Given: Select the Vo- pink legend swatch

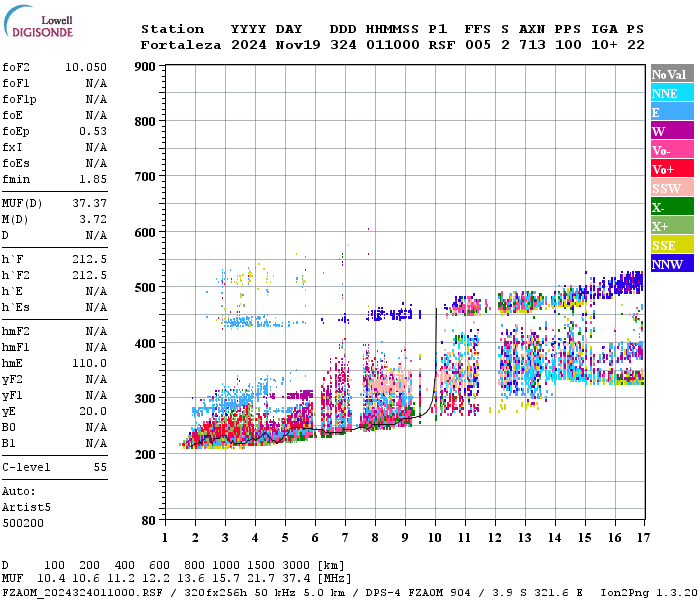Looking at the screenshot, I should [672, 150].
